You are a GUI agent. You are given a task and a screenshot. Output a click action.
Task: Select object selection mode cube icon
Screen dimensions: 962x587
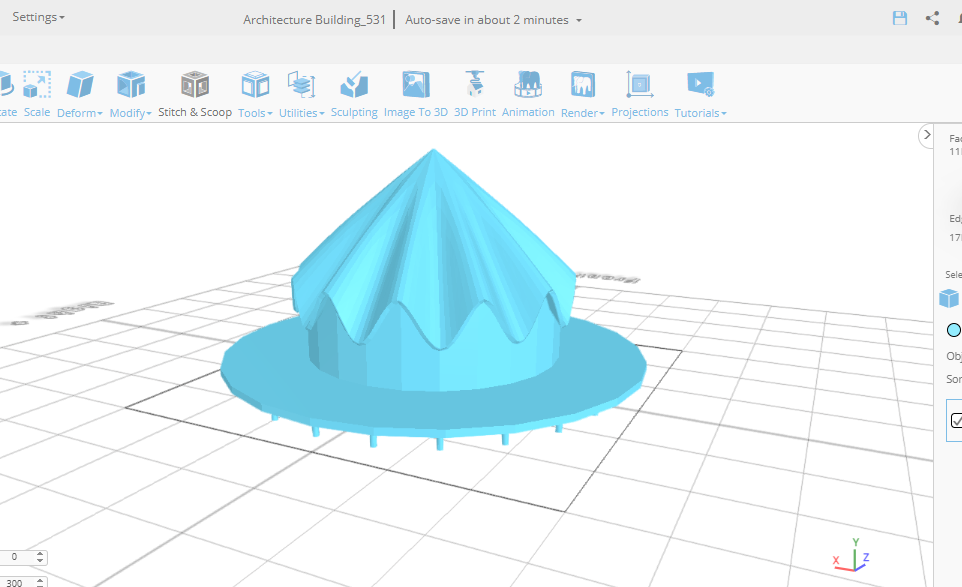pyautogui.click(x=948, y=298)
